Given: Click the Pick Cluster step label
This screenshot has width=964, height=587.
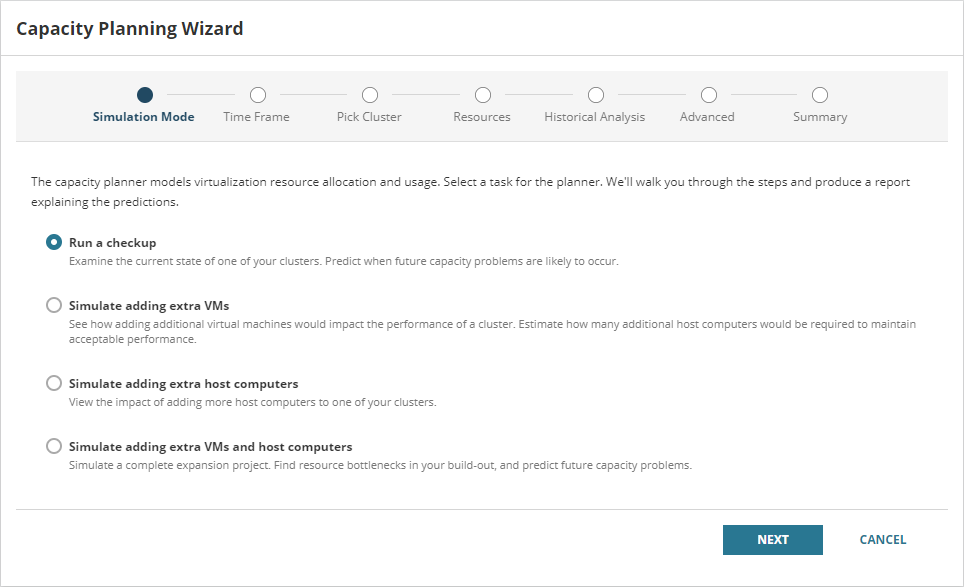Looking at the screenshot, I should pos(369,116).
